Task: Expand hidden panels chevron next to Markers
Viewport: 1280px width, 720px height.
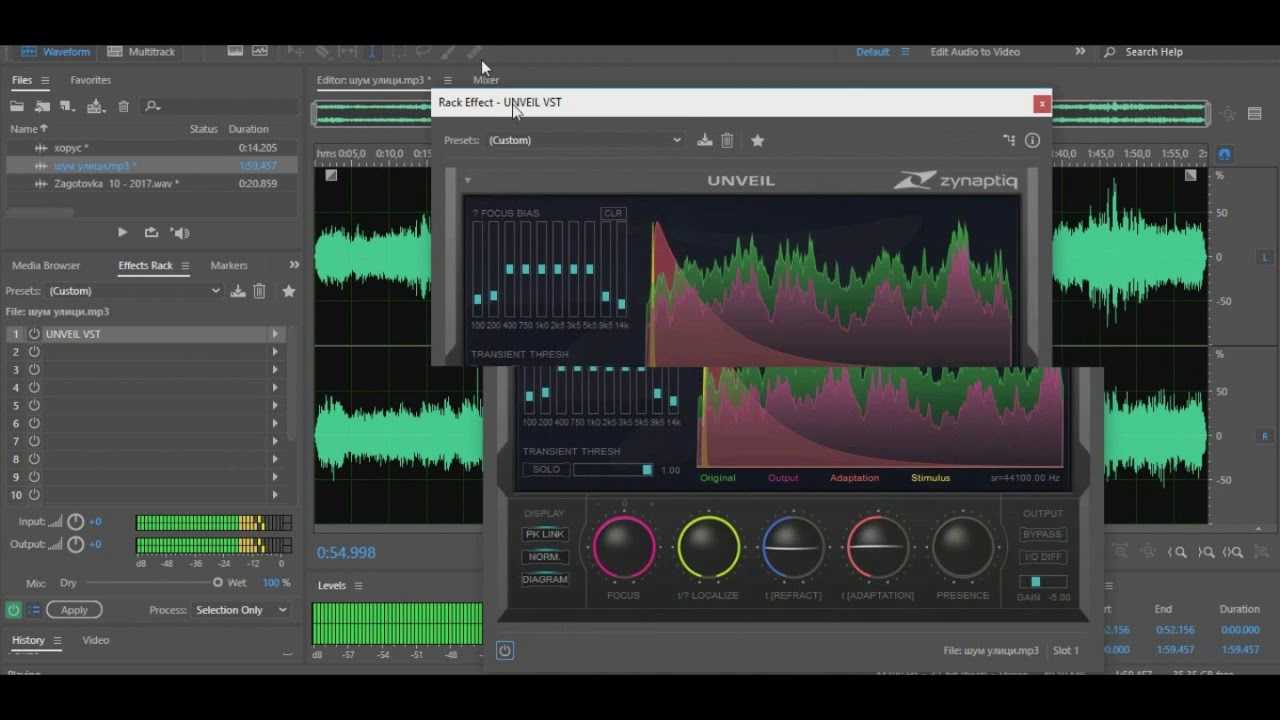Action: 294,265
